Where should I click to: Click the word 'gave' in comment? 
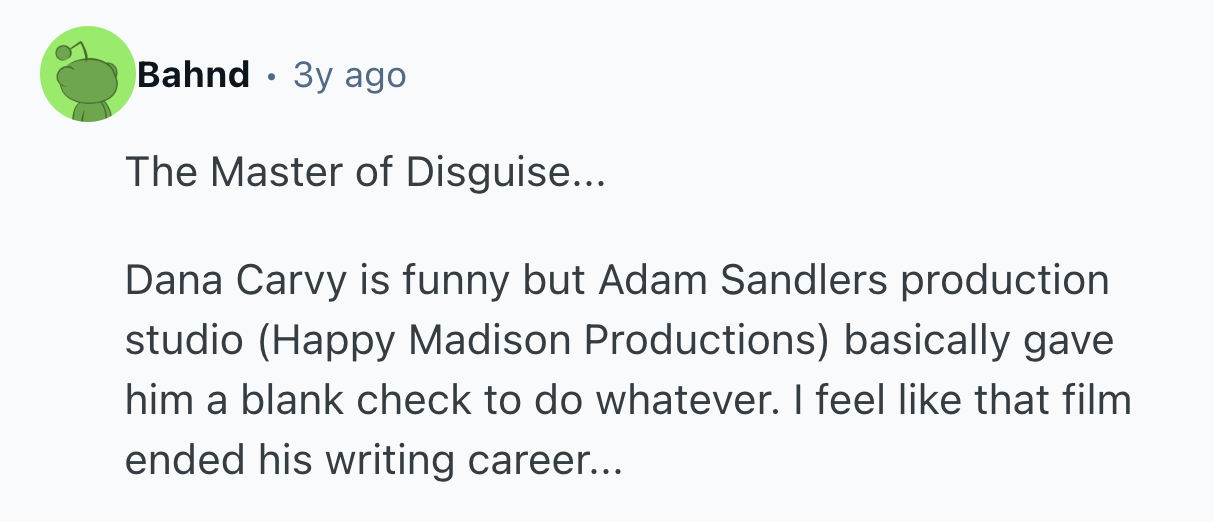click(x=1069, y=341)
